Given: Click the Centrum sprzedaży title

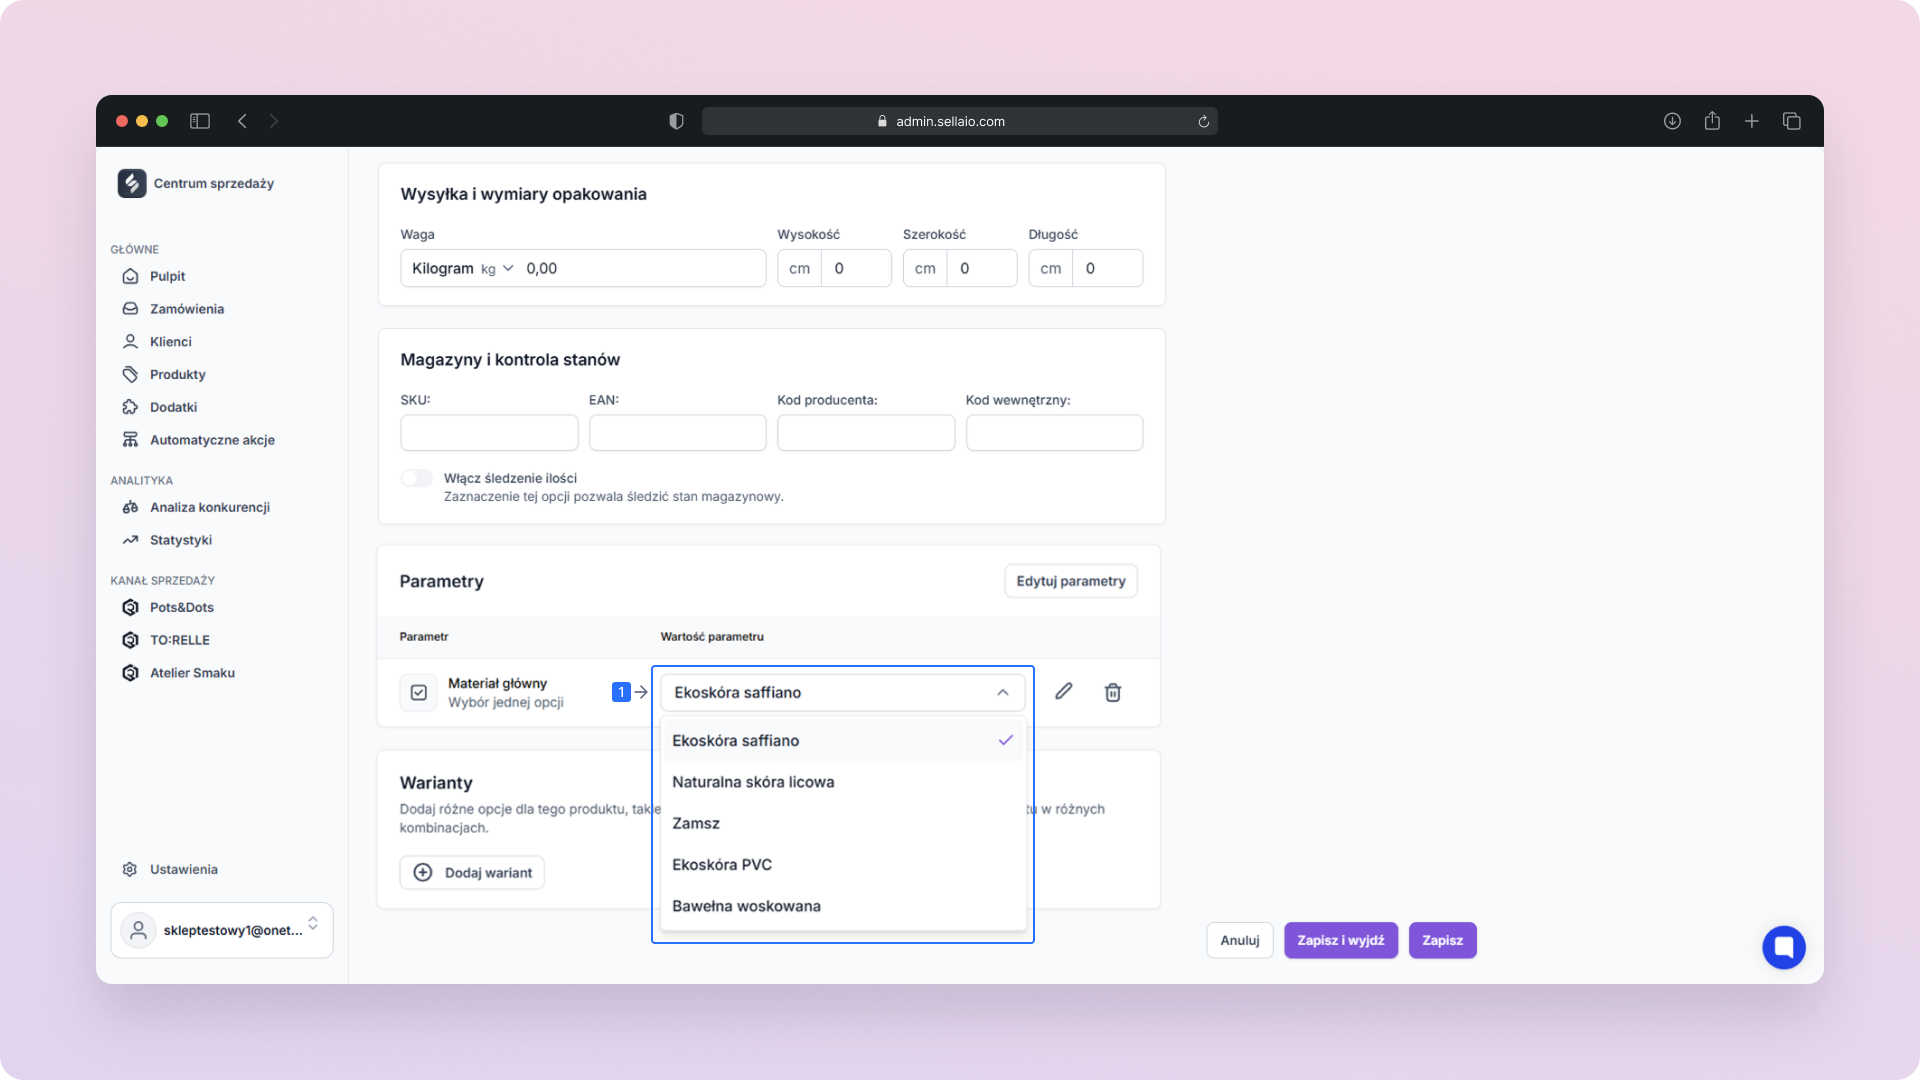Looking at the screenshot, I should point(214,183).
